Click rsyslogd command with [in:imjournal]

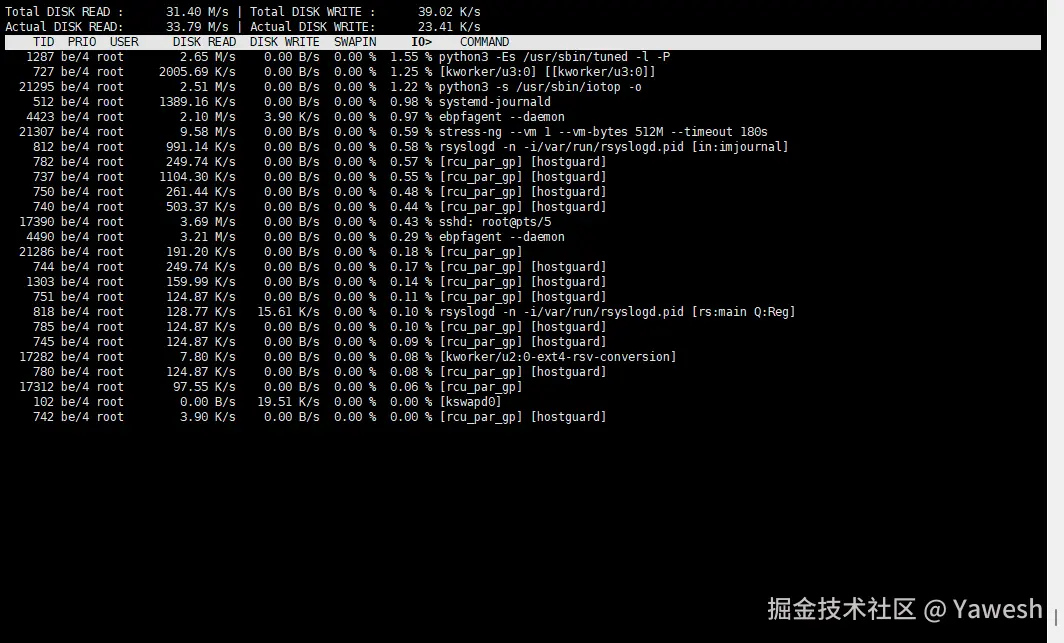tap(613, 147)
